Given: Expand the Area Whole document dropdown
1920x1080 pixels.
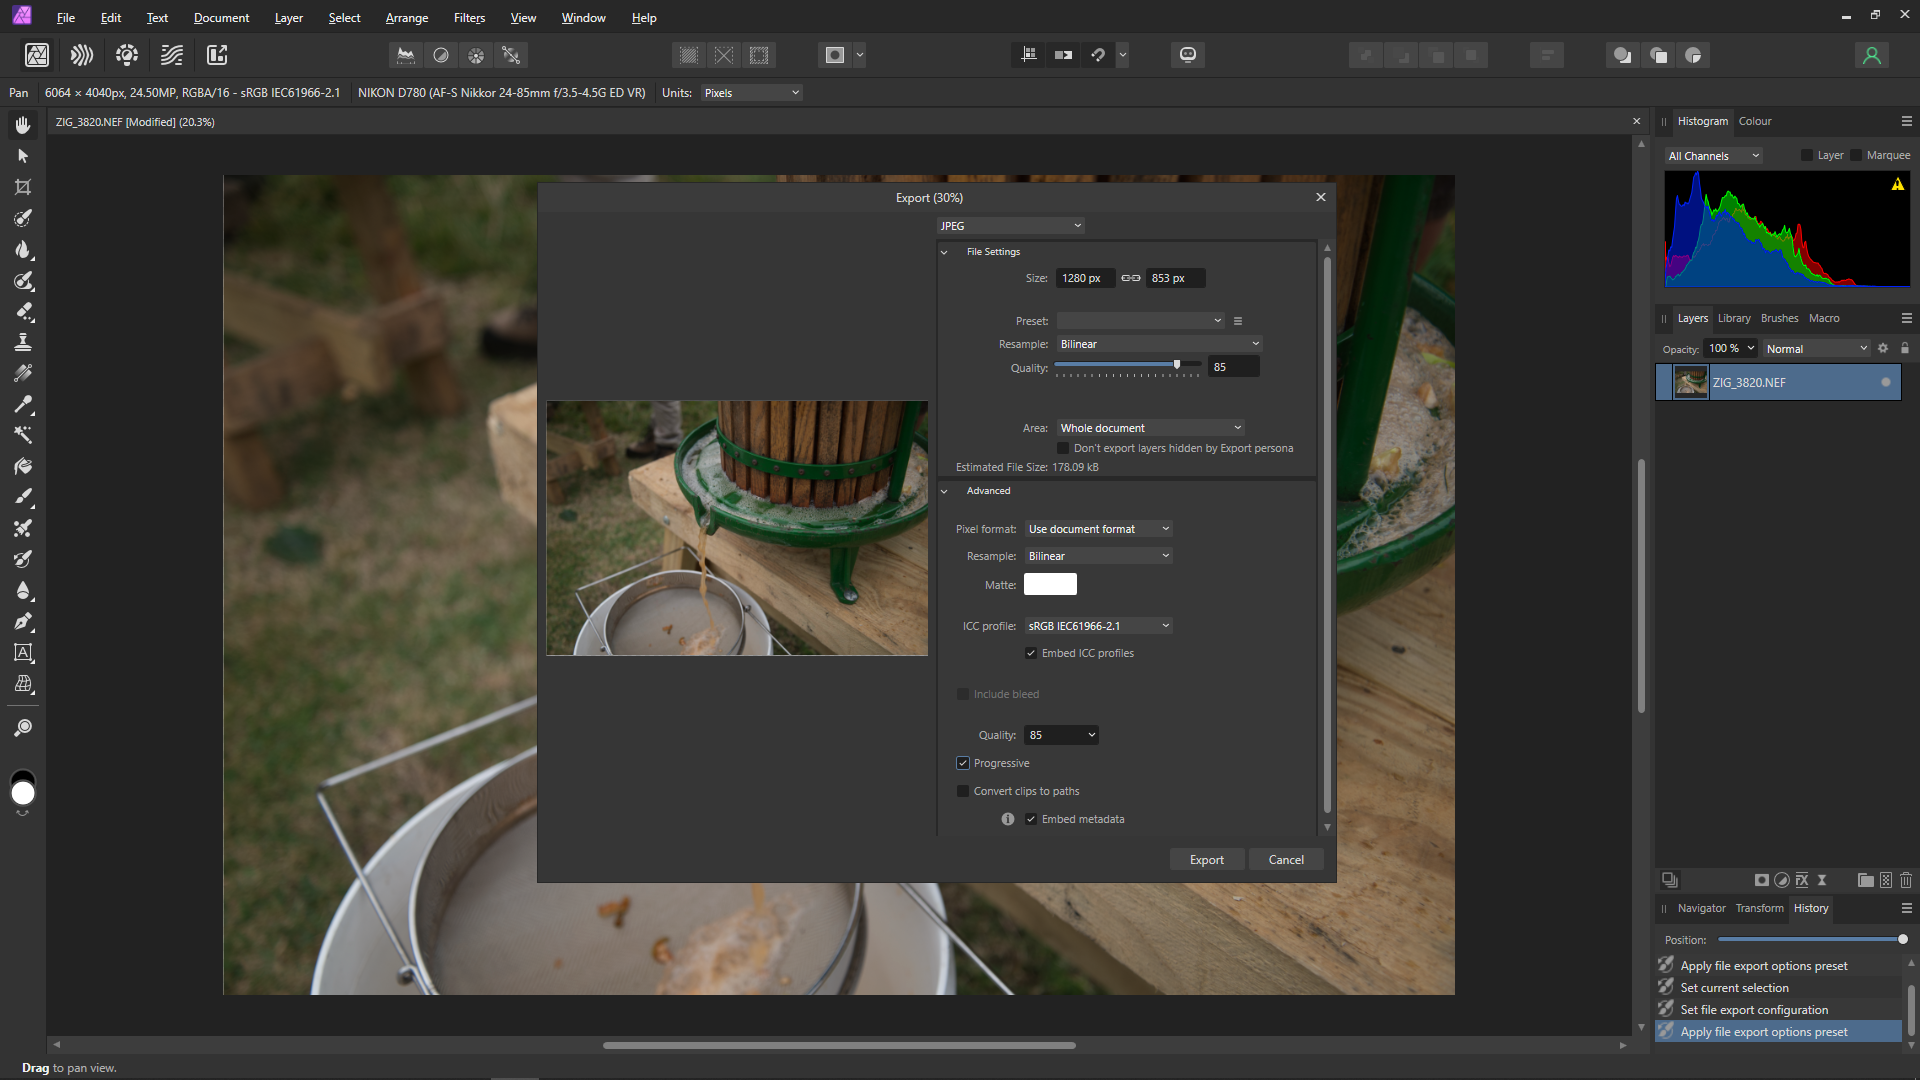Looking at the screenshot, I should pyautogui.click(x=1150, y=428).
